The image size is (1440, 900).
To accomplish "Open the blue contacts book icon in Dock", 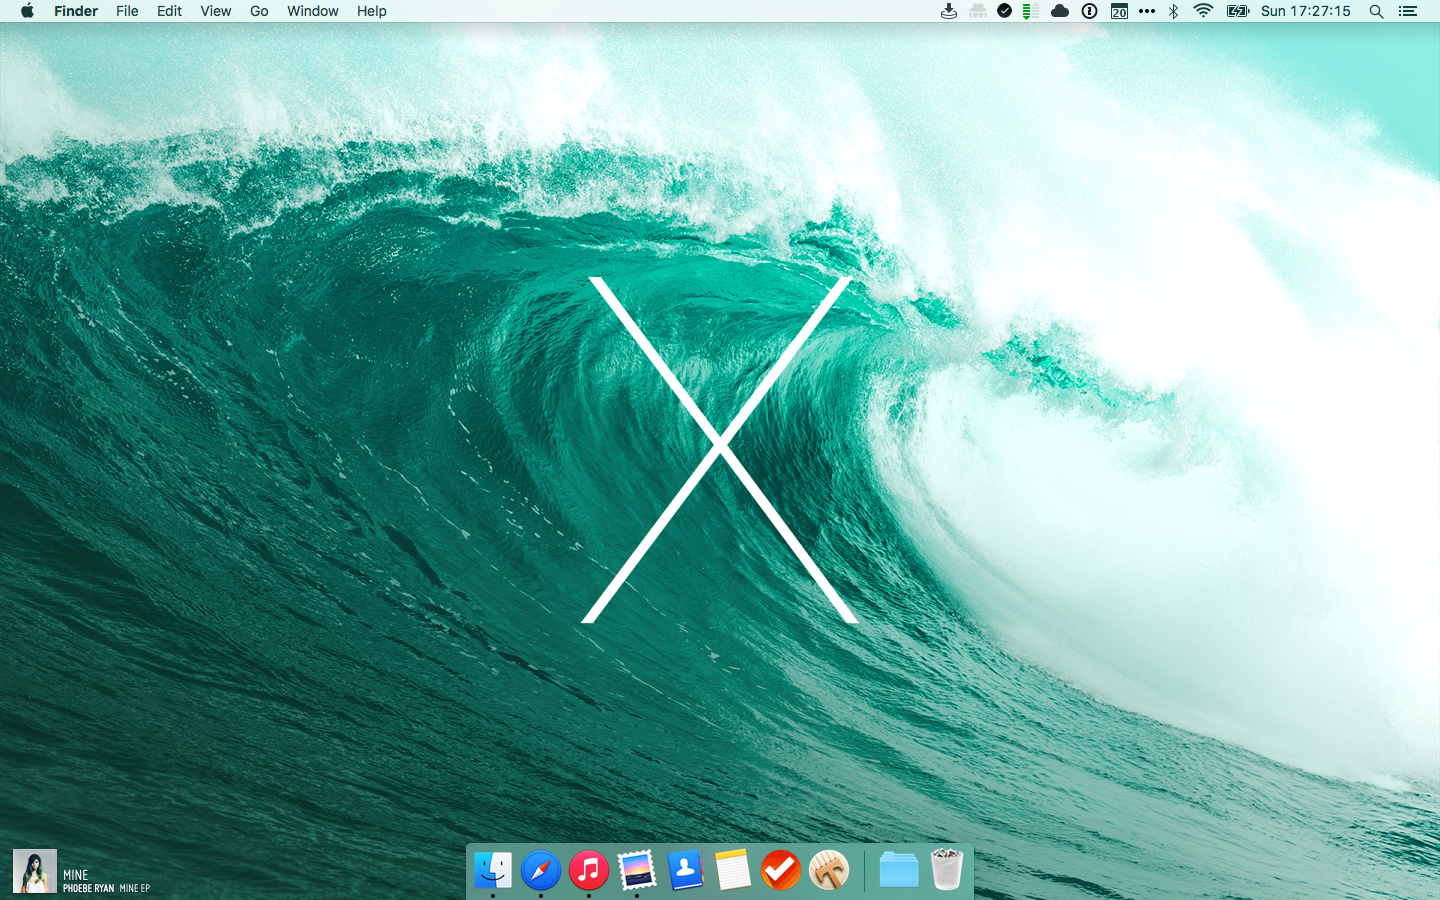I will coord(685,870).
